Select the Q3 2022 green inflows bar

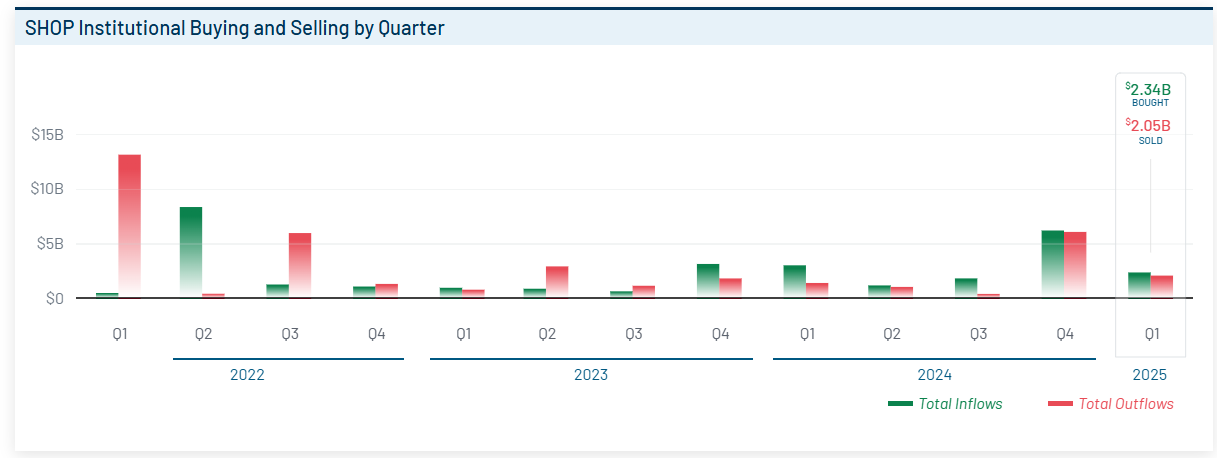[x=277, y=291]
